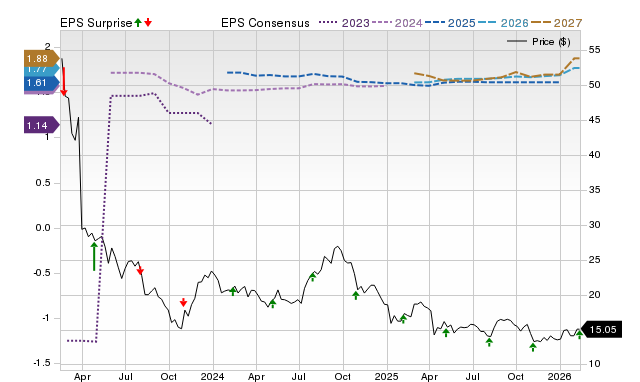The width and height of the screenshot is (640, 382).
Task: Click the EPS Surprise legend label
Action: pos(96,23)
